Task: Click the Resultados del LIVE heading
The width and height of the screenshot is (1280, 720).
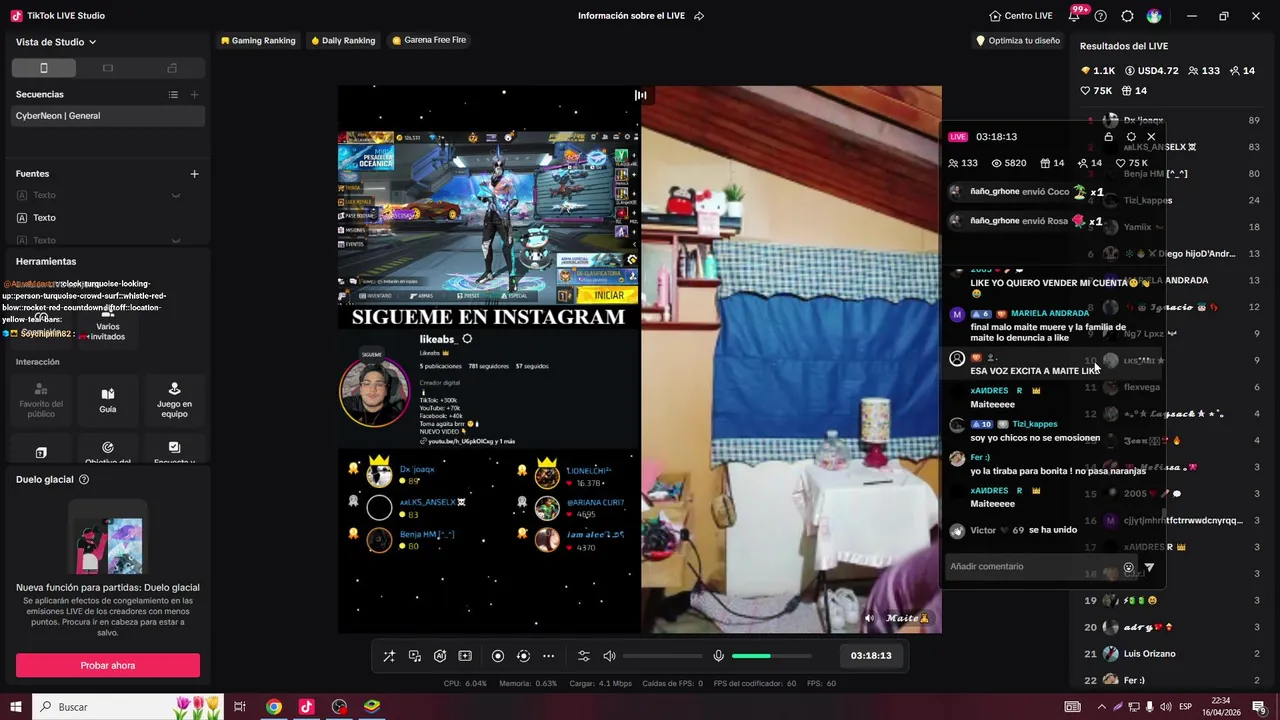Action: point(1124,46)
